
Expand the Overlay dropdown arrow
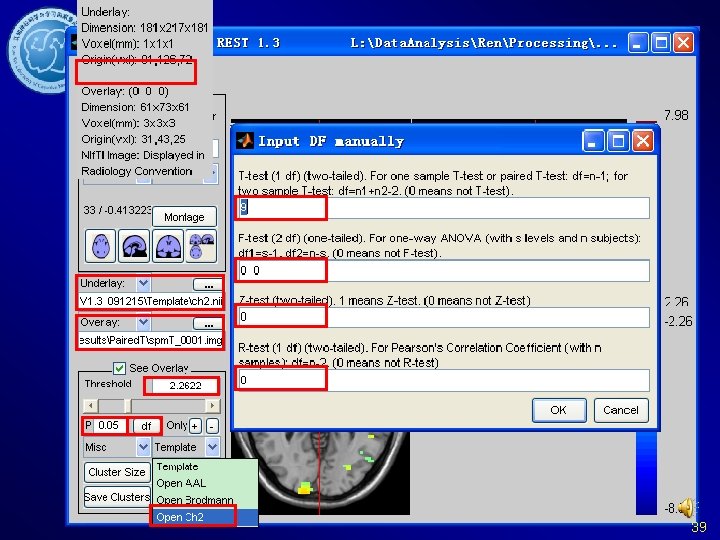143,323
